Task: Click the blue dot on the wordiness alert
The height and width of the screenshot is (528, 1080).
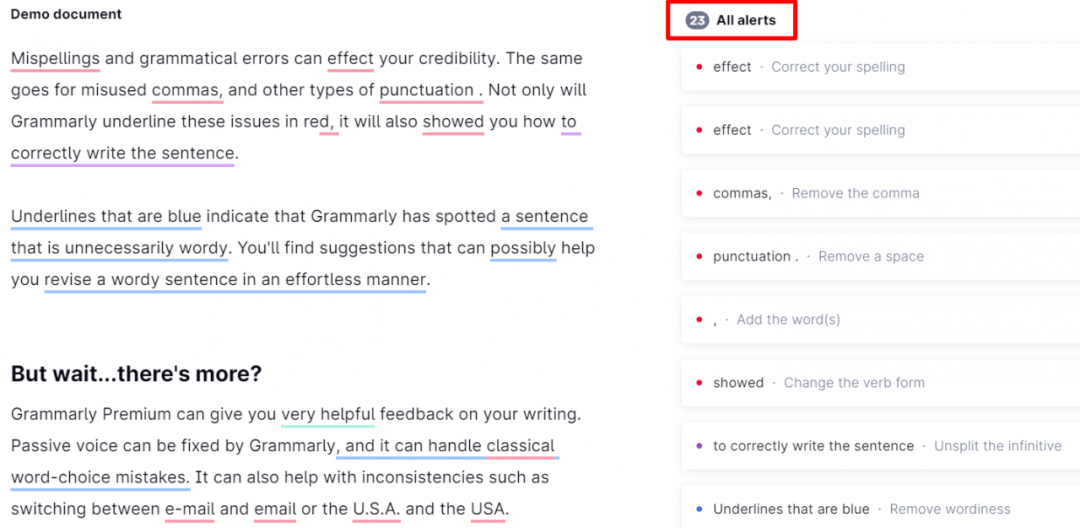Action: click(x=698, y=509)
